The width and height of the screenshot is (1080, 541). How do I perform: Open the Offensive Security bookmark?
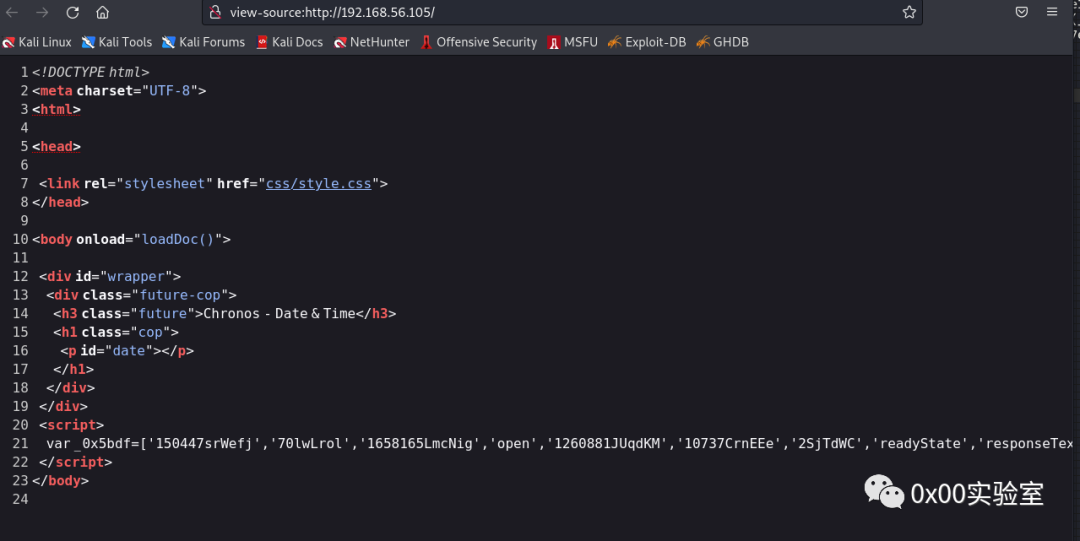[479, 42]
